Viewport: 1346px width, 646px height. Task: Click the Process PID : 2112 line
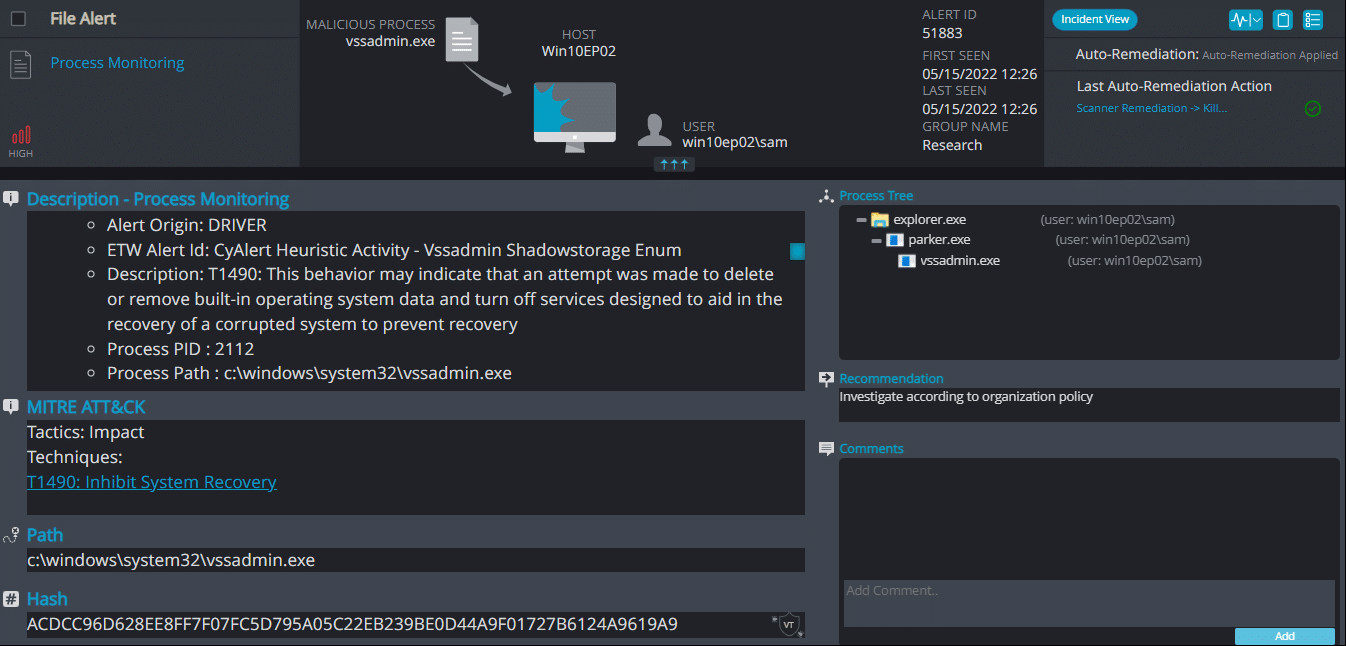[x=181, y=349]
